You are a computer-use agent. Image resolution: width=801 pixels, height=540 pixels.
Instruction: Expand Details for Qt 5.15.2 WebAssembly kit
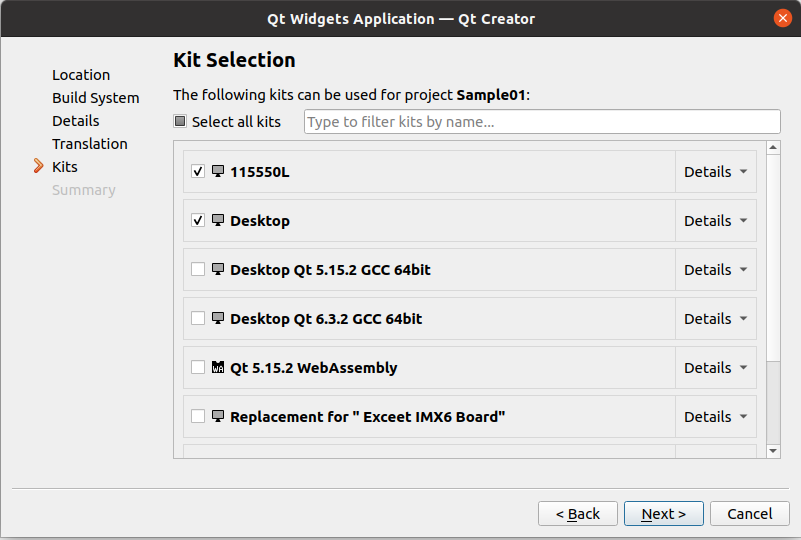tap(715, 368)
